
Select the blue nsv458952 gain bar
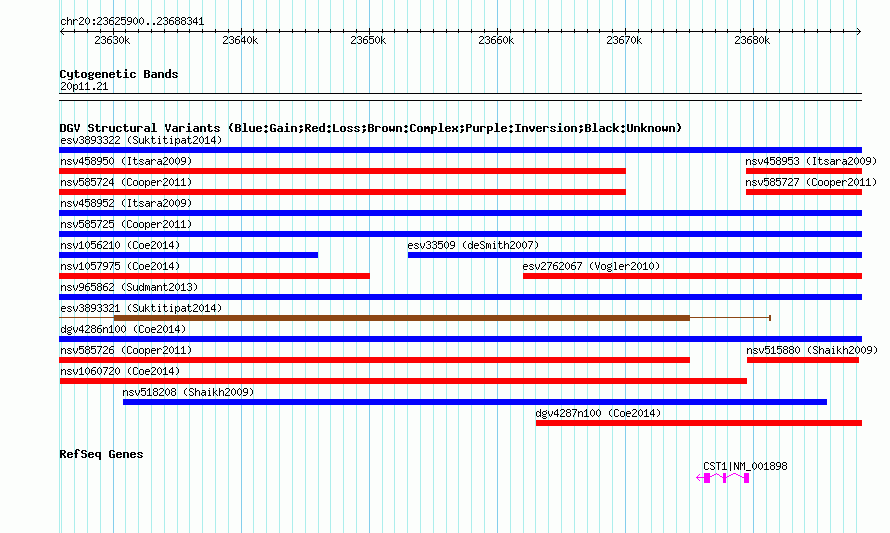tap(460, 213)
